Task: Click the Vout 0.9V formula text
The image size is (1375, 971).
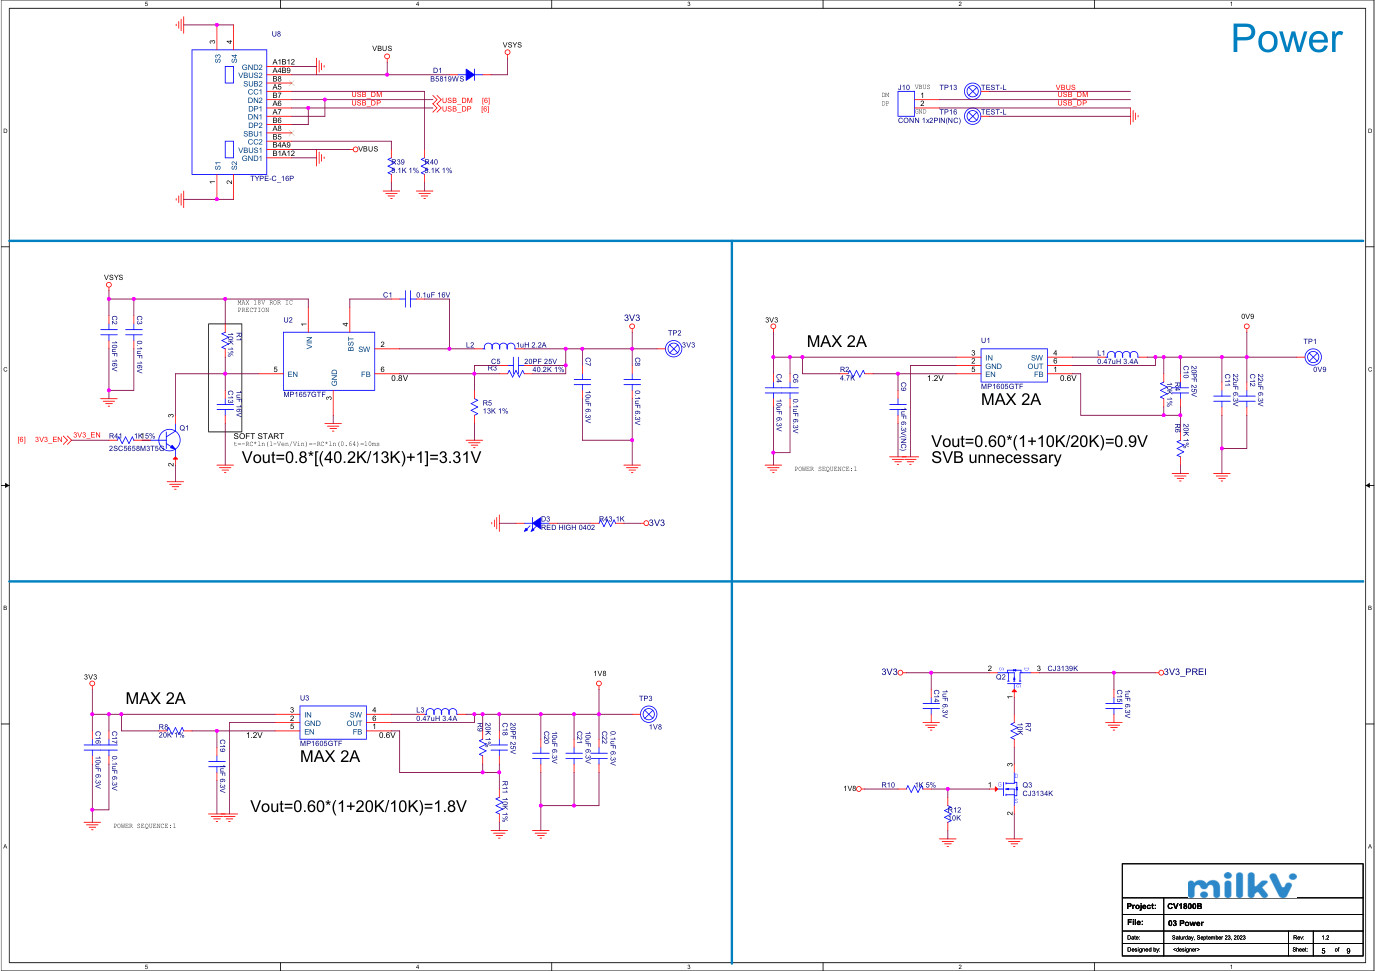Action: 1039,441
